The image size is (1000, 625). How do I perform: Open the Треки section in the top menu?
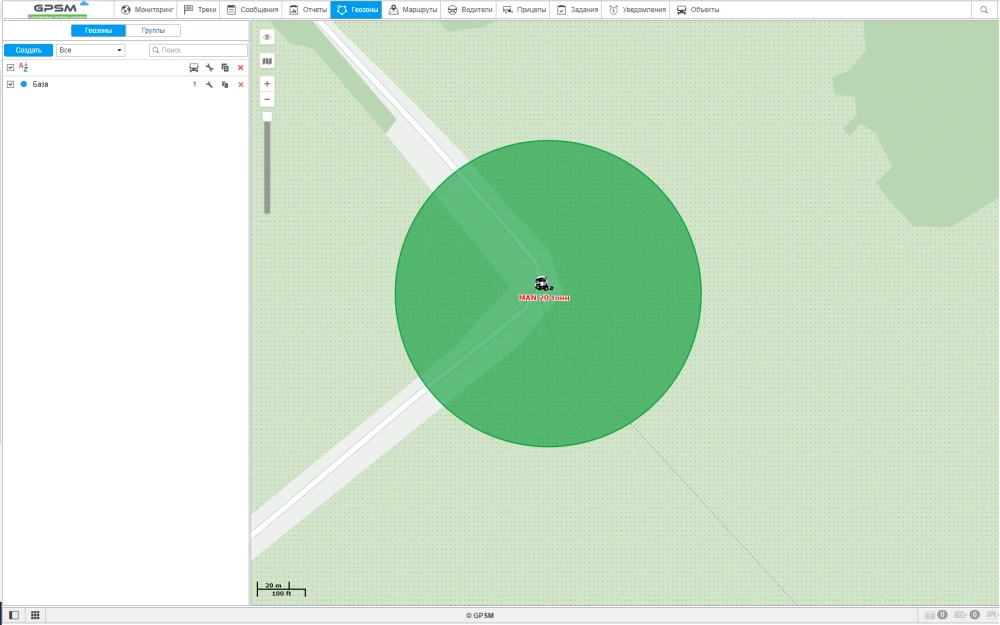[200, 9]
